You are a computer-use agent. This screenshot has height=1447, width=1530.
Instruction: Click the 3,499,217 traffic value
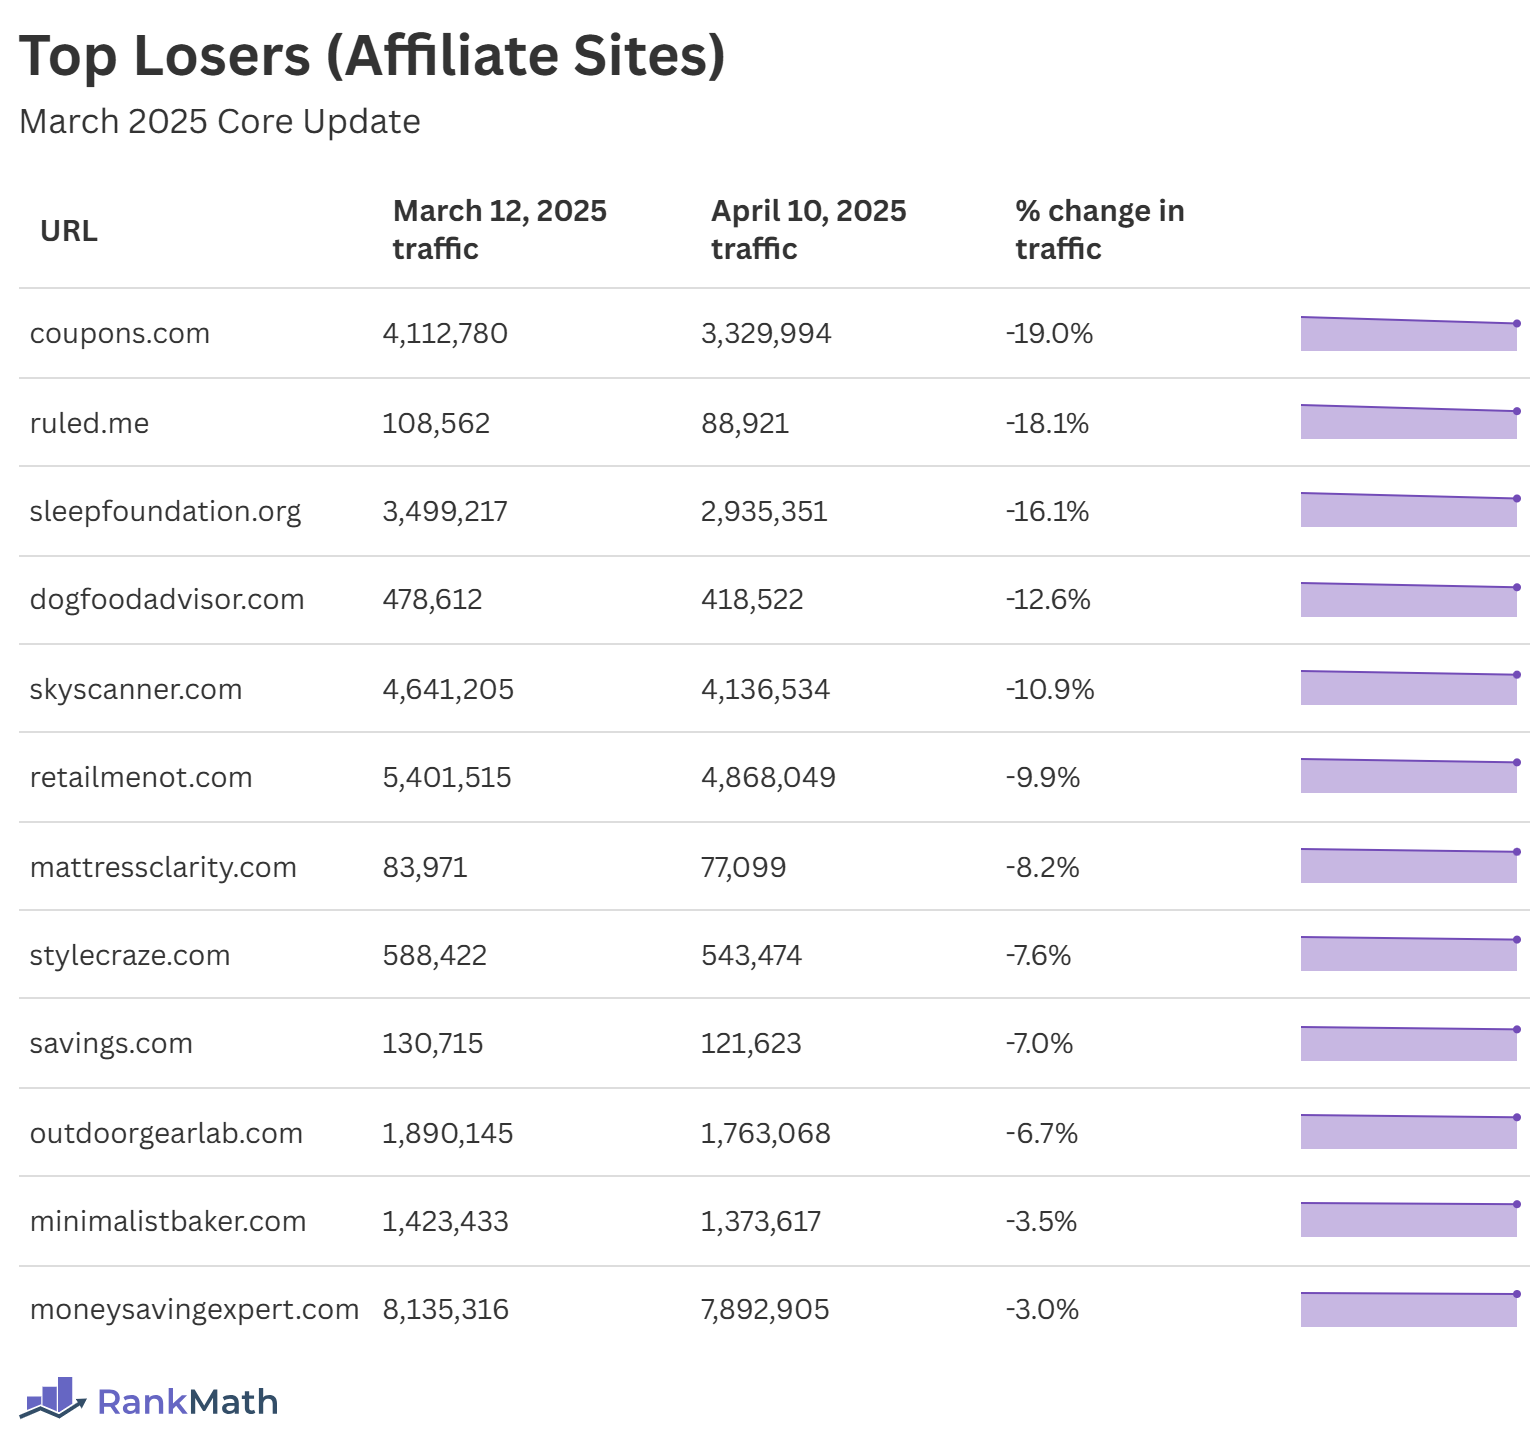(445, 512)
